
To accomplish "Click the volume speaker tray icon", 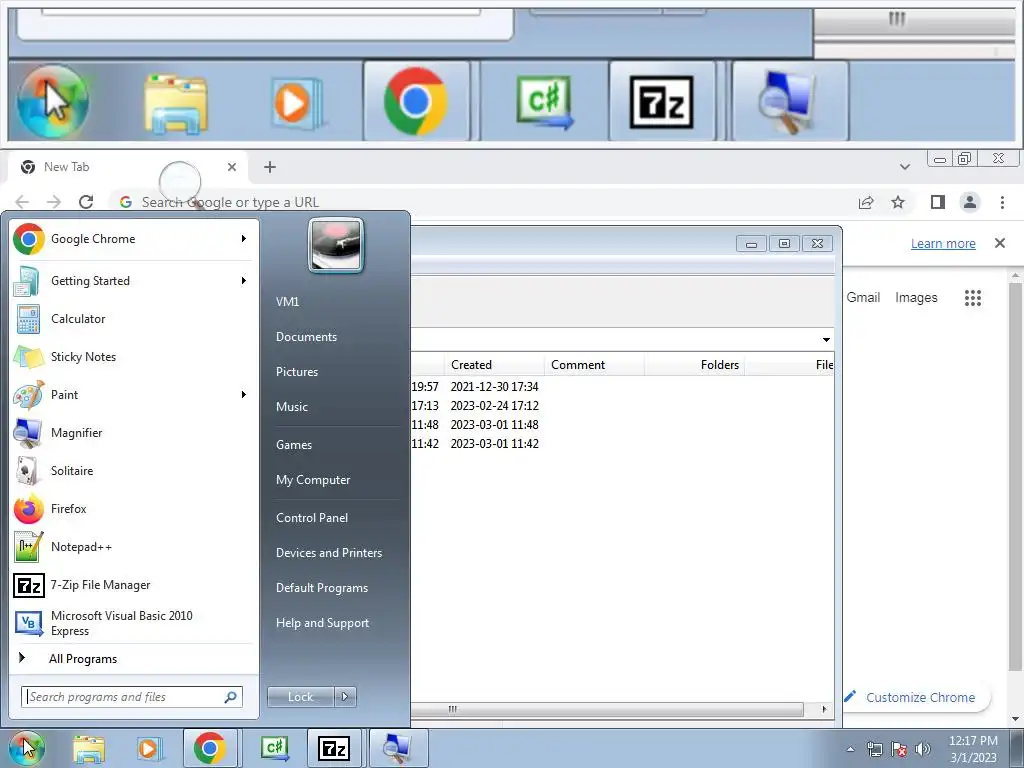I will [923, 749].
